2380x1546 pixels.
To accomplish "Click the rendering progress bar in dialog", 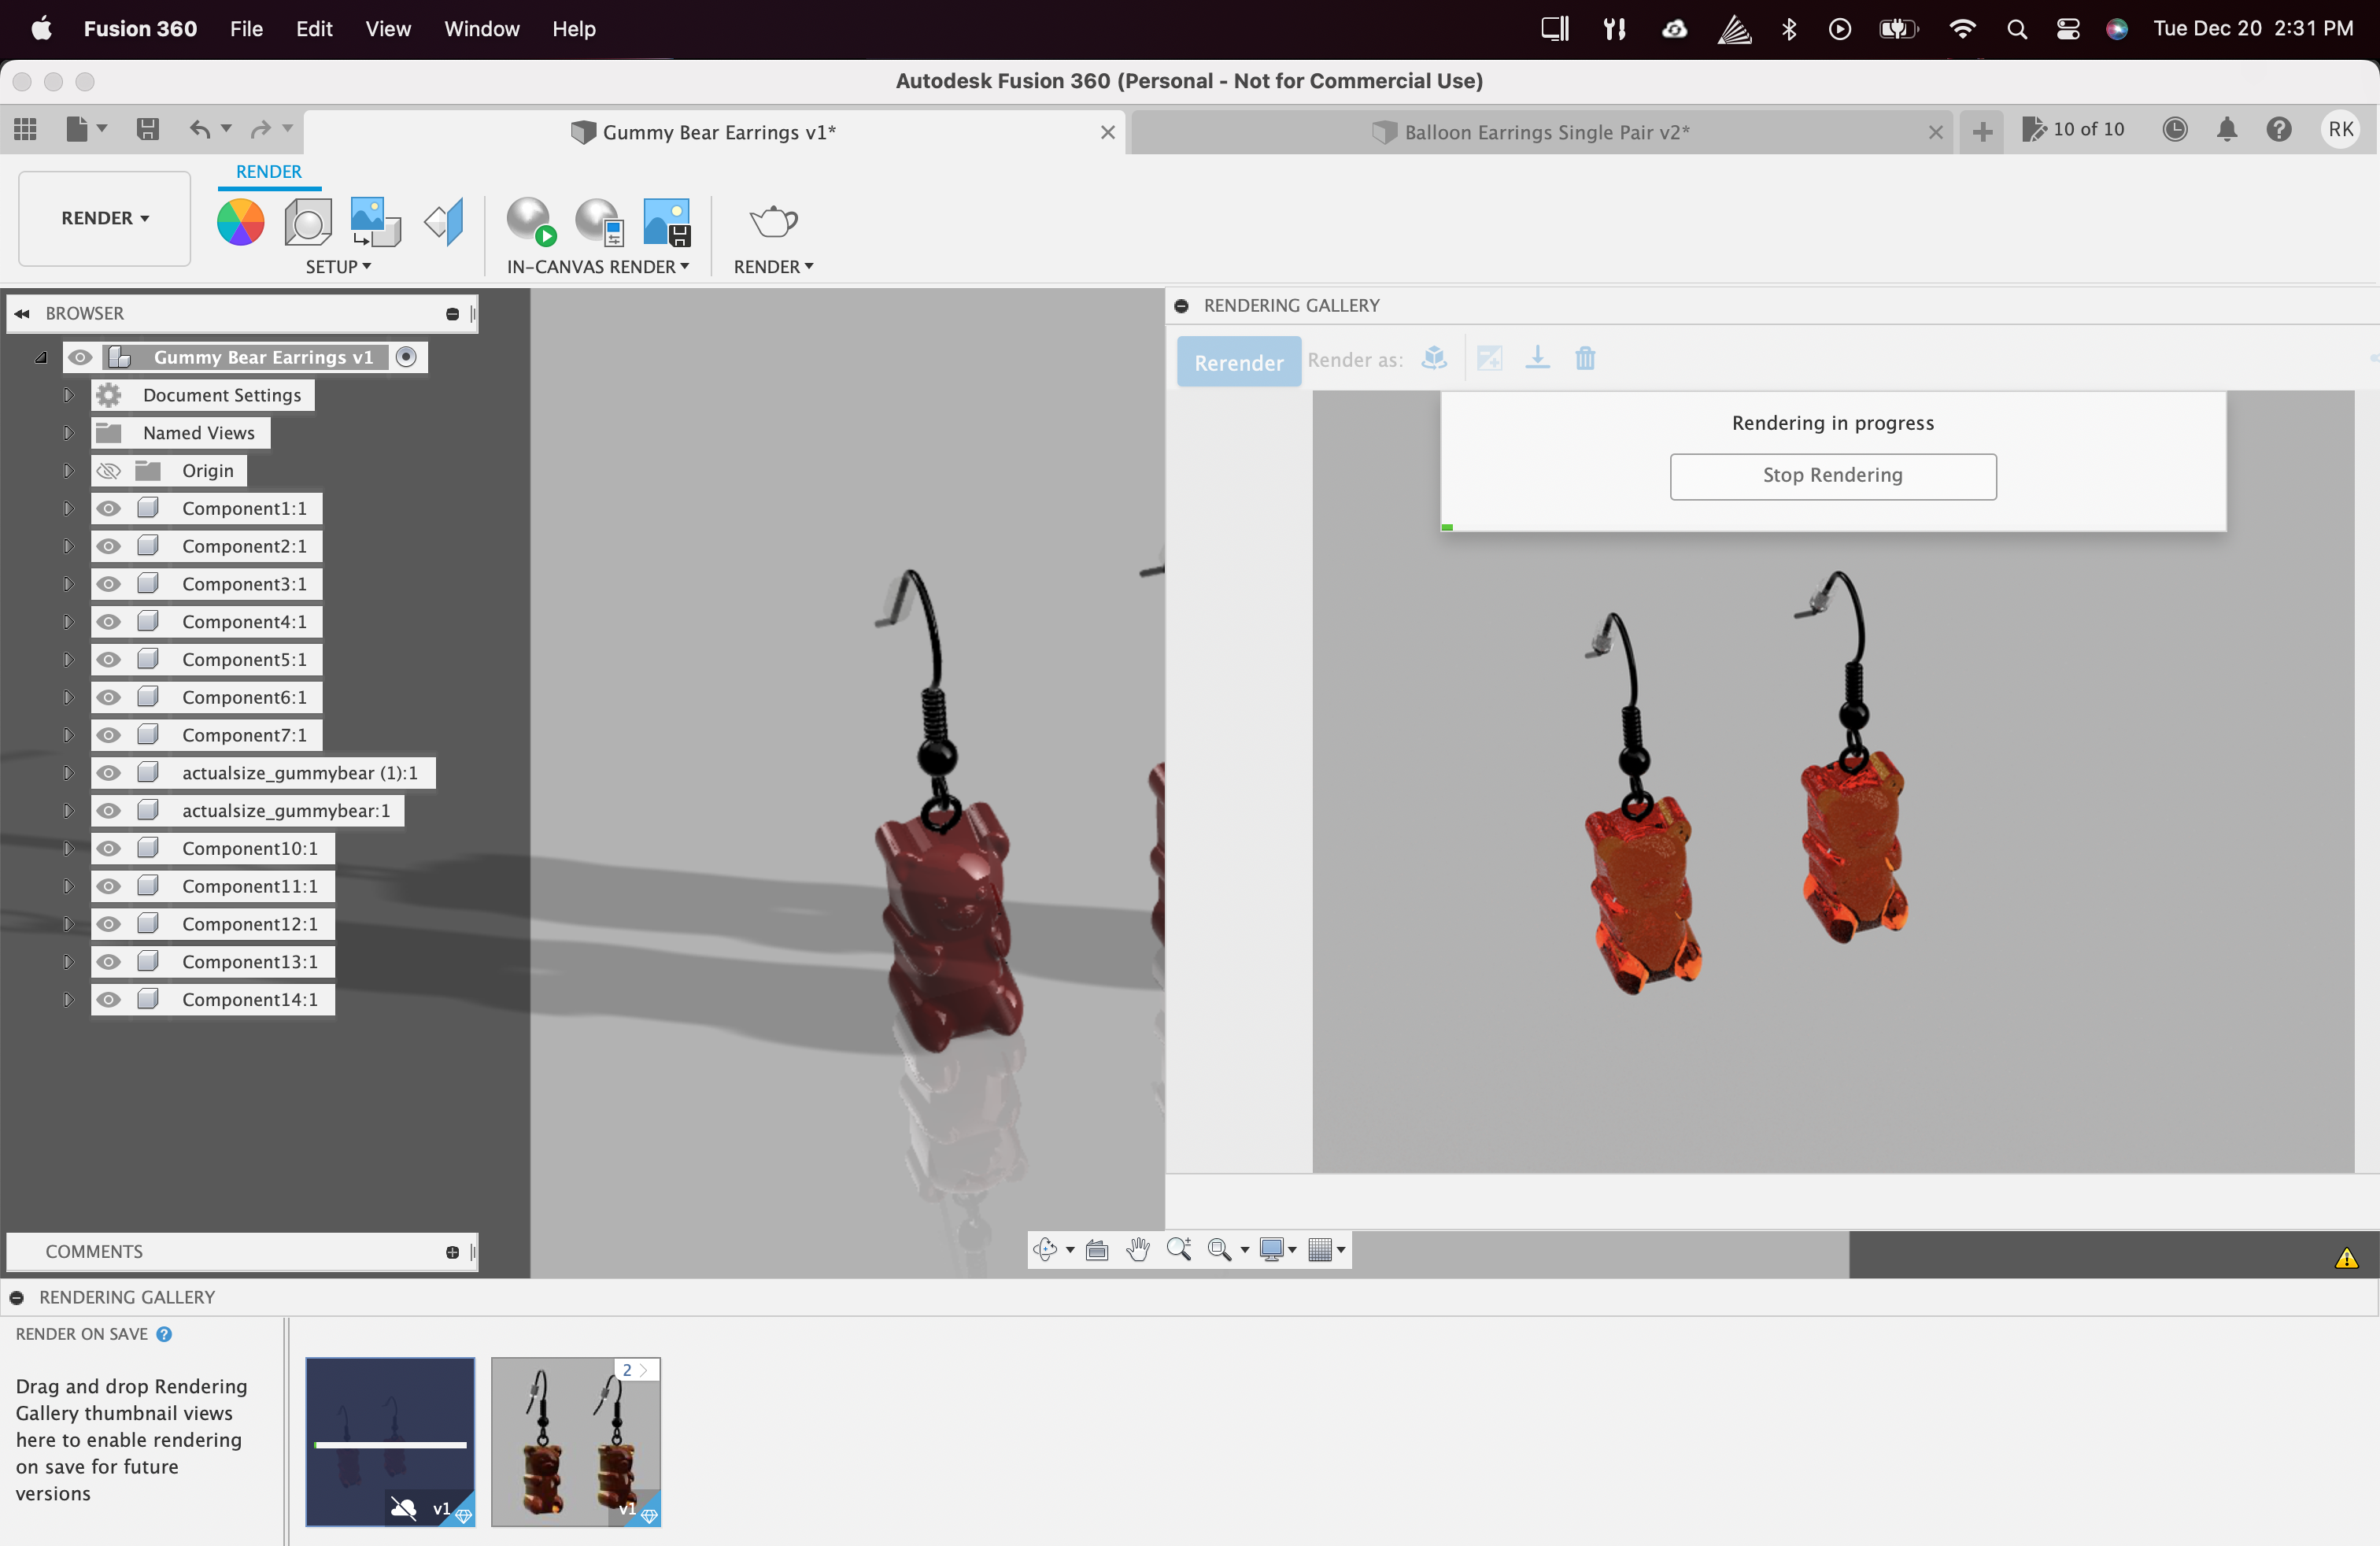I will click(x=1832, y=527).
